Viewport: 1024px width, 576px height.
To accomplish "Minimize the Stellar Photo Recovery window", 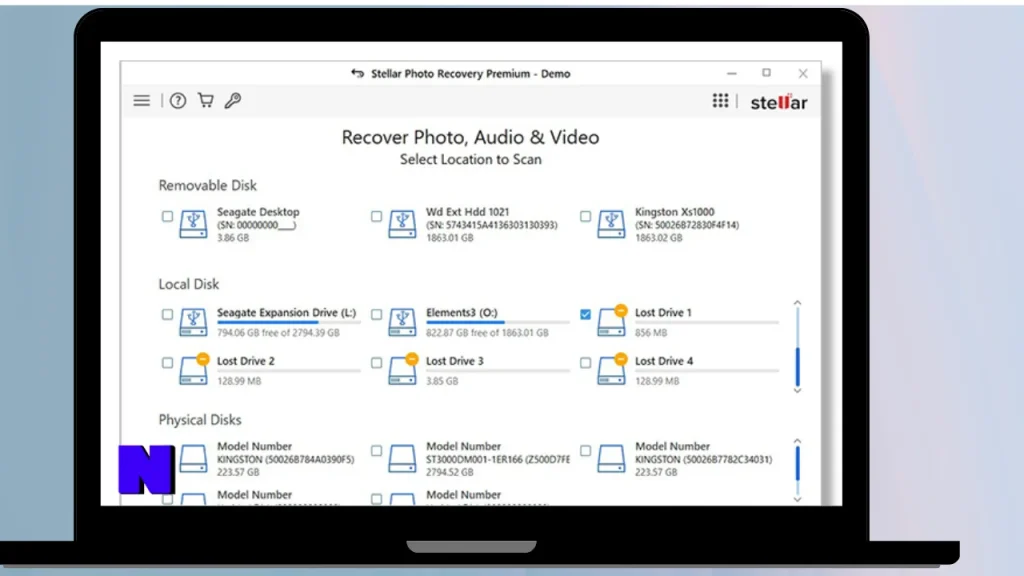I will [x=731, y=73].
